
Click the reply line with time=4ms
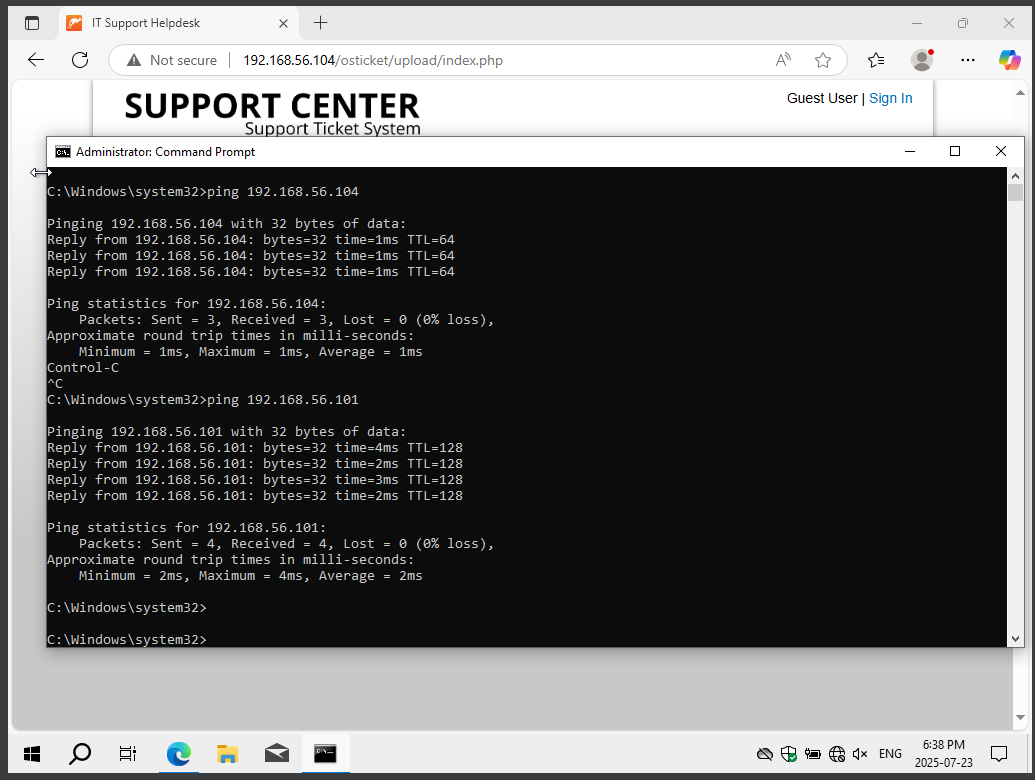tap(255, 447)
